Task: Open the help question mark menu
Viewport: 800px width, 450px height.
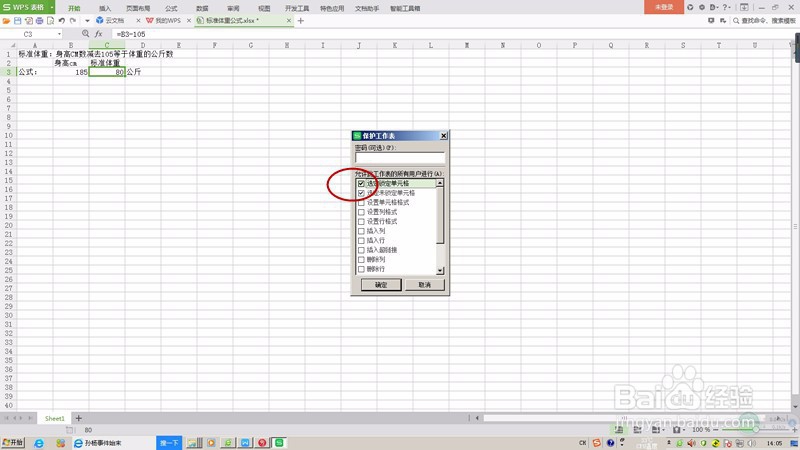Action: tap(726, 7)
